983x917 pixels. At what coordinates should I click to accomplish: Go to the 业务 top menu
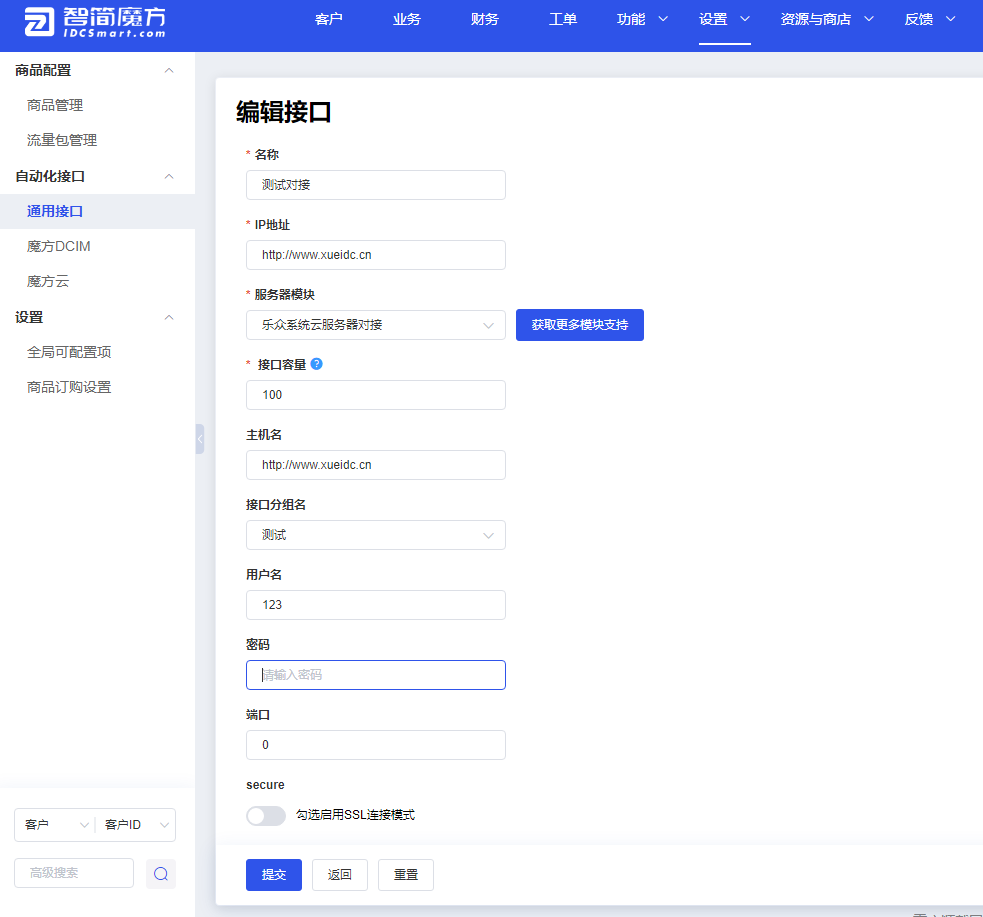click(406, 19)
